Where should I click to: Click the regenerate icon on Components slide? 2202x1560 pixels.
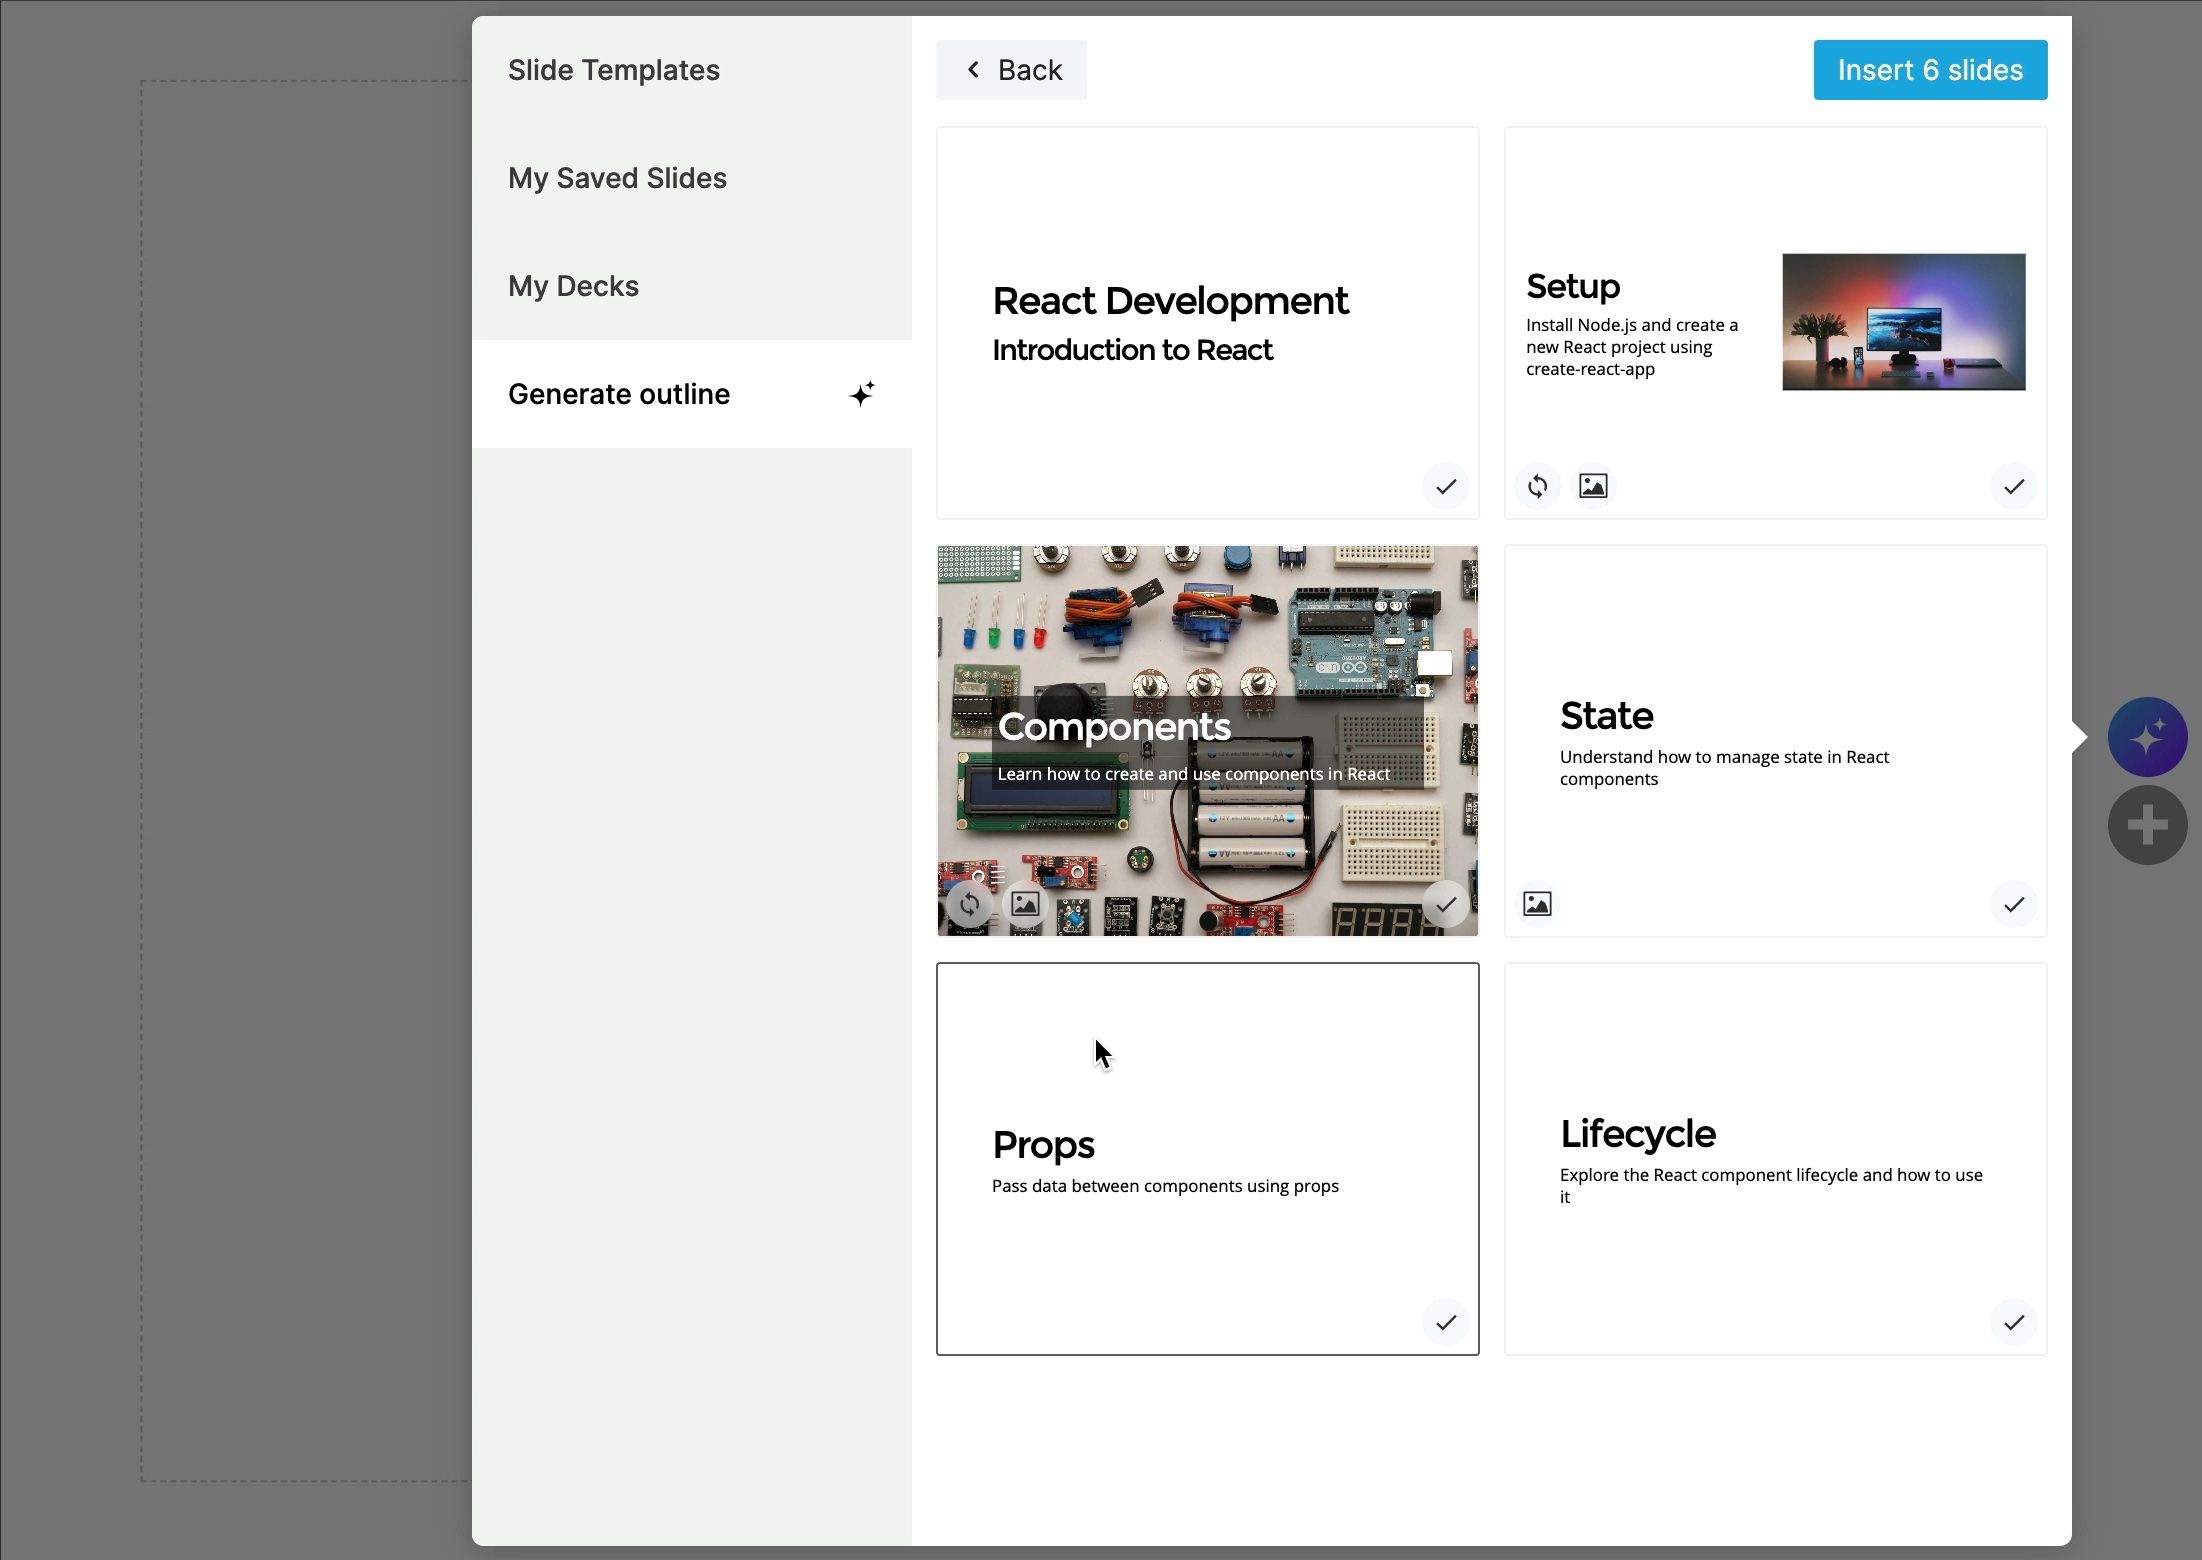(969, 905)
